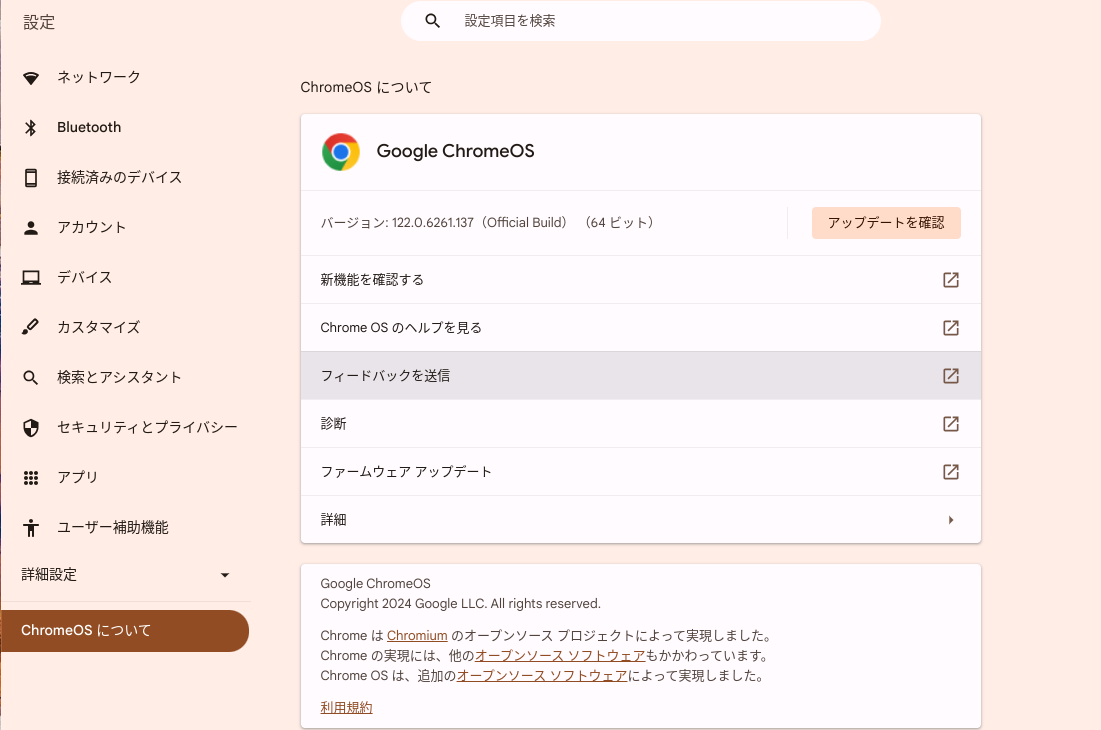Click フィードバックを送信 row
The height and width of the screenshot is (730, 1101).
tap(640, 376)
